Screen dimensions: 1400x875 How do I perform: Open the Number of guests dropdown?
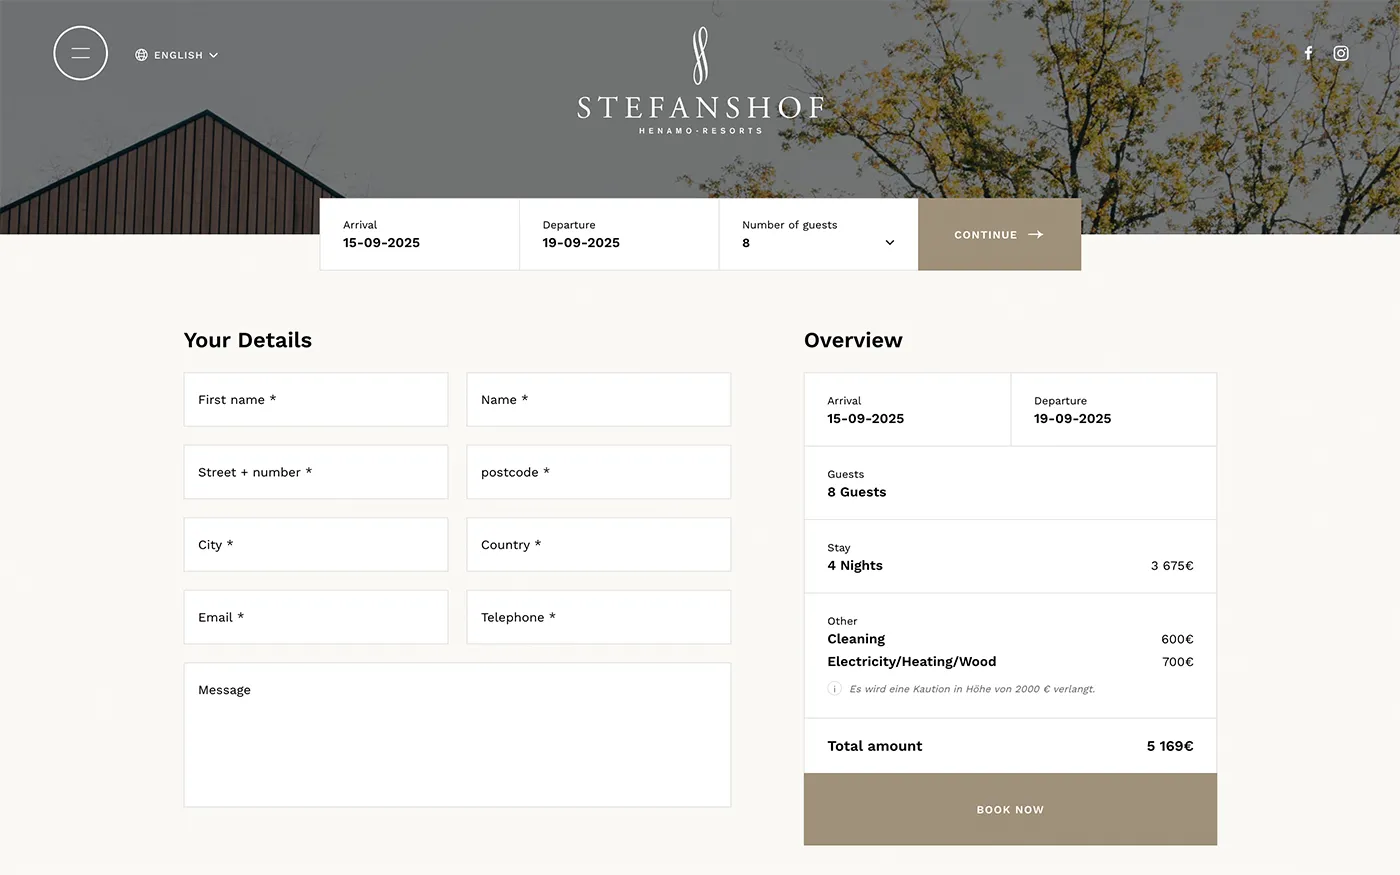click(818, 235)
